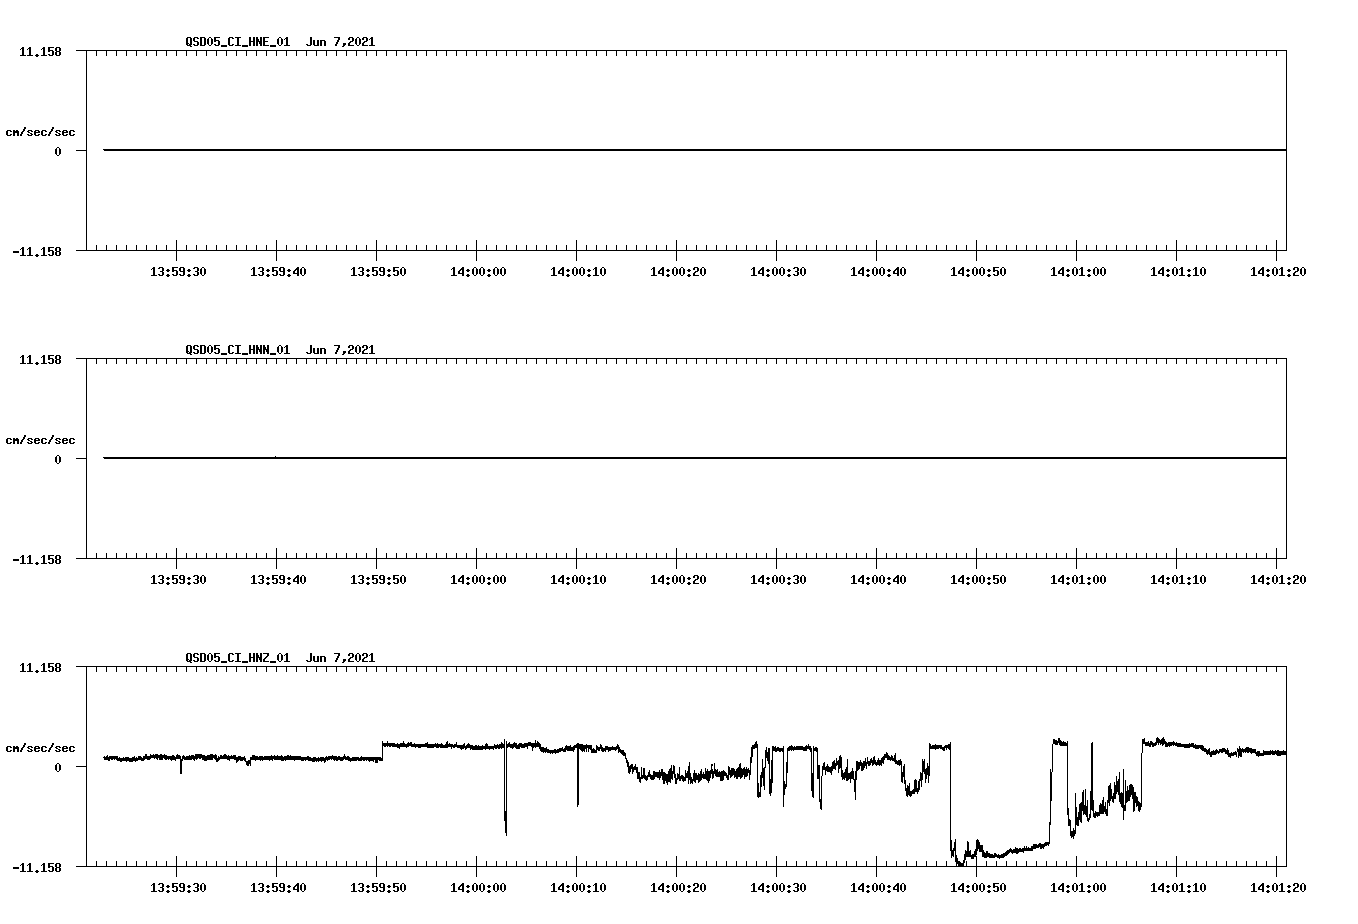Select the 11.158 upper limit on HNZ plot
This screenshot has height=924, width=1358.
pyautogui.click(x=40, y=667)
